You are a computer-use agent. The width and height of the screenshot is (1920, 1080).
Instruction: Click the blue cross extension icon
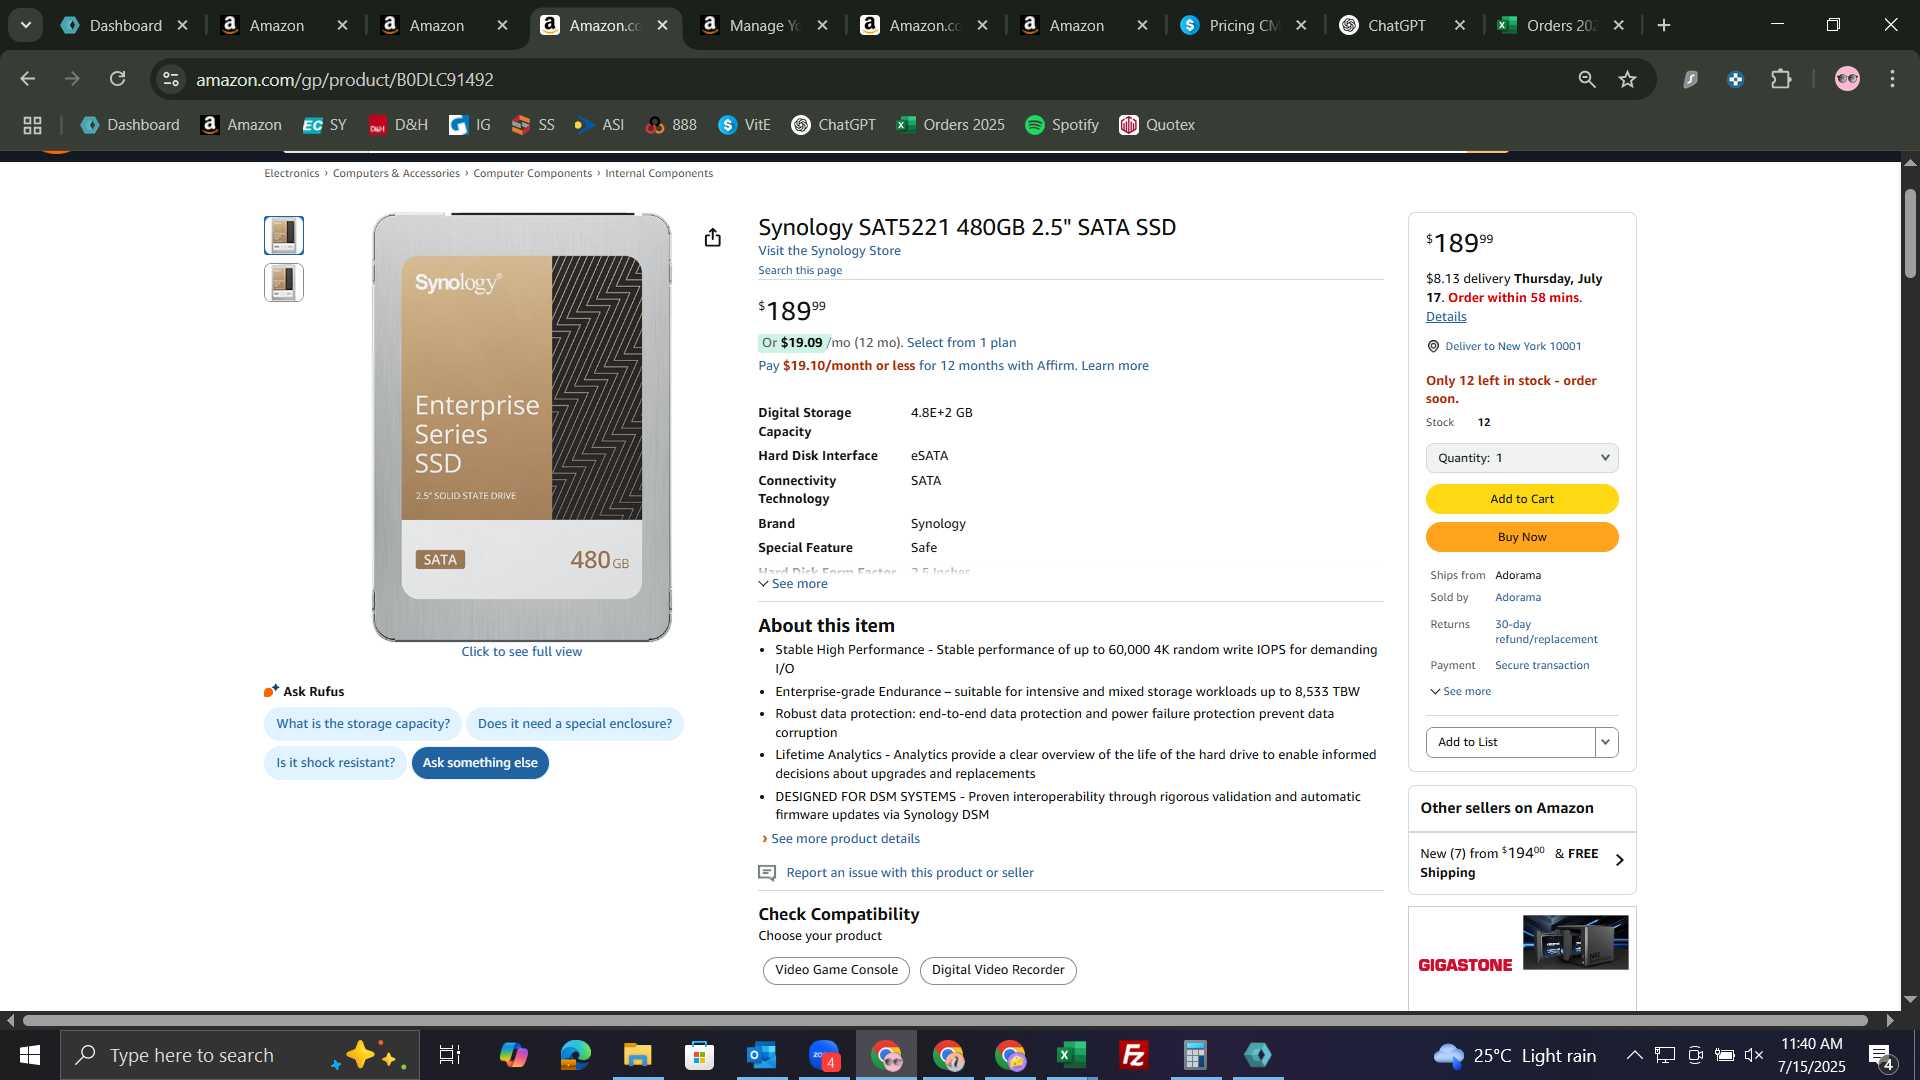pyautogui.click(x=1735, y=79)
